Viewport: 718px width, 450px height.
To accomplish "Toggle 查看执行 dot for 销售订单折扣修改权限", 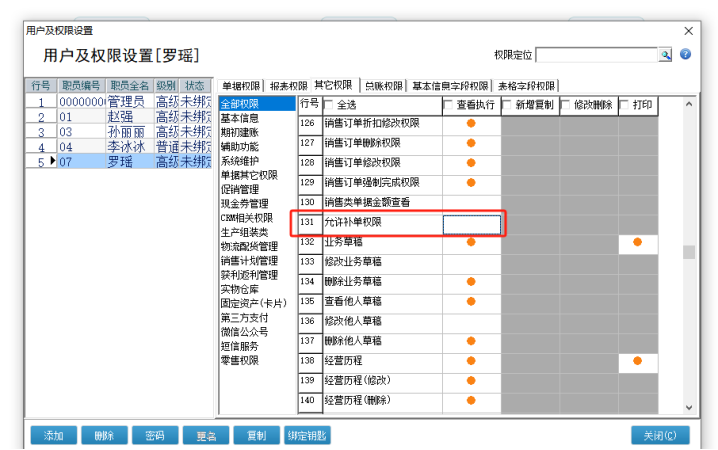I will pos(471,123).
